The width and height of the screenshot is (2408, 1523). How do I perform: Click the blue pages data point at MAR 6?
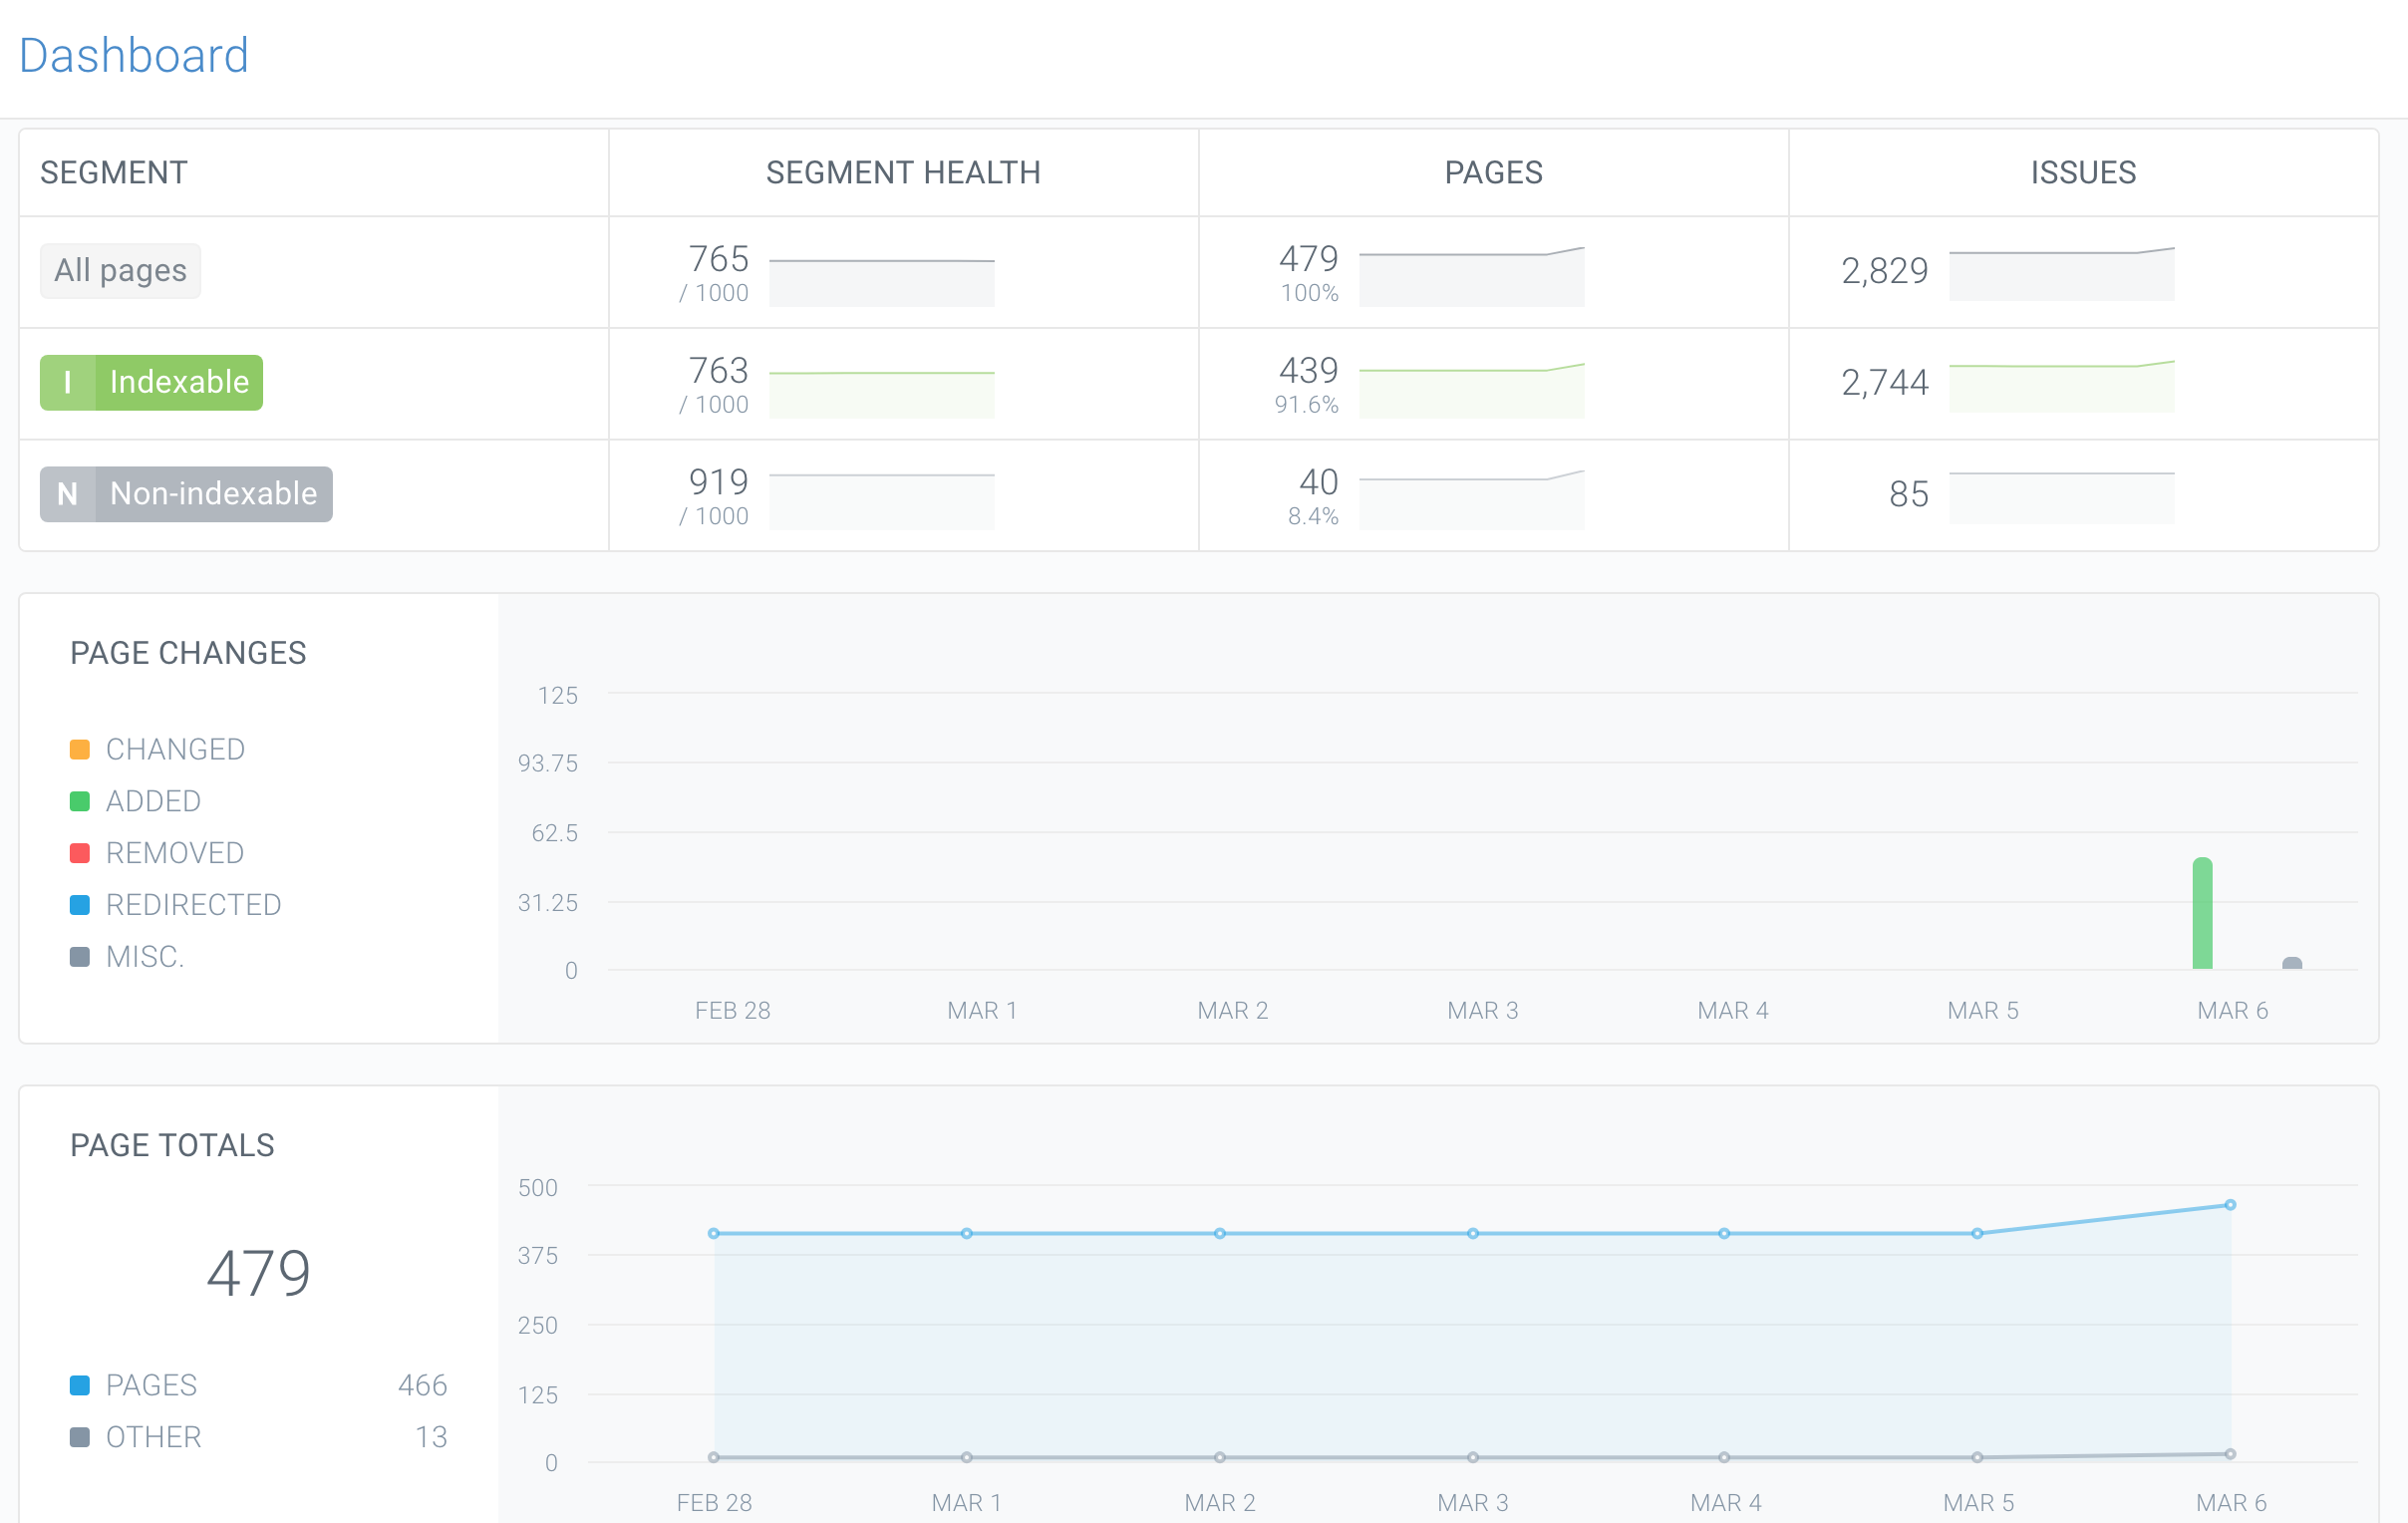[x=2230, y=1205]
